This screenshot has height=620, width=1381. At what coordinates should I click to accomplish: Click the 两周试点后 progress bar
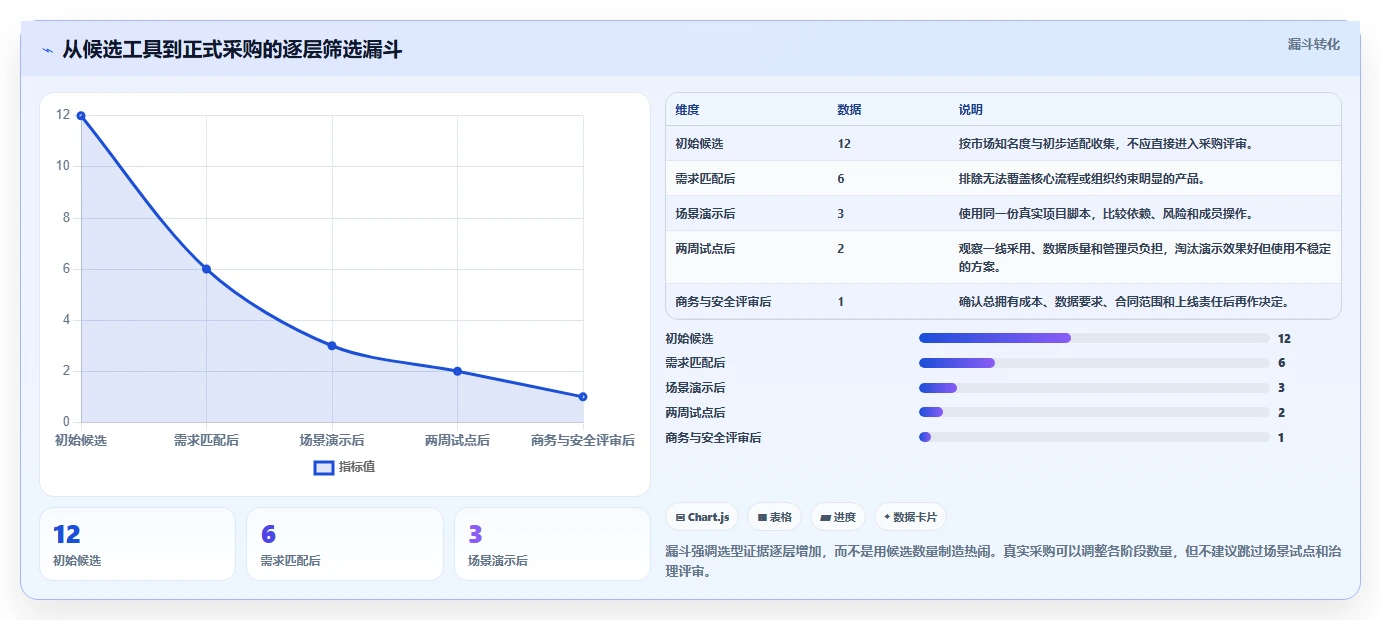(x=1094, y=412)
